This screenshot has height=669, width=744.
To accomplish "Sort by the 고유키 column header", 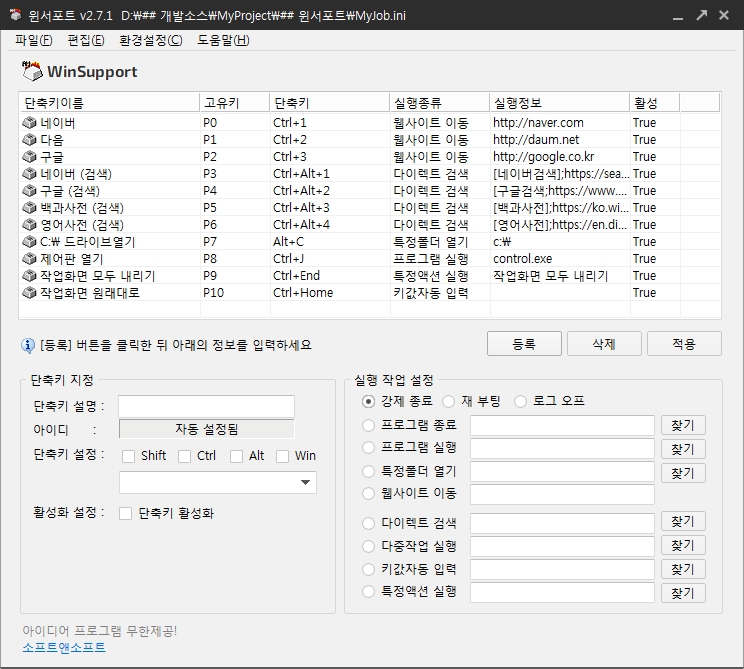I will coord(235,102).
